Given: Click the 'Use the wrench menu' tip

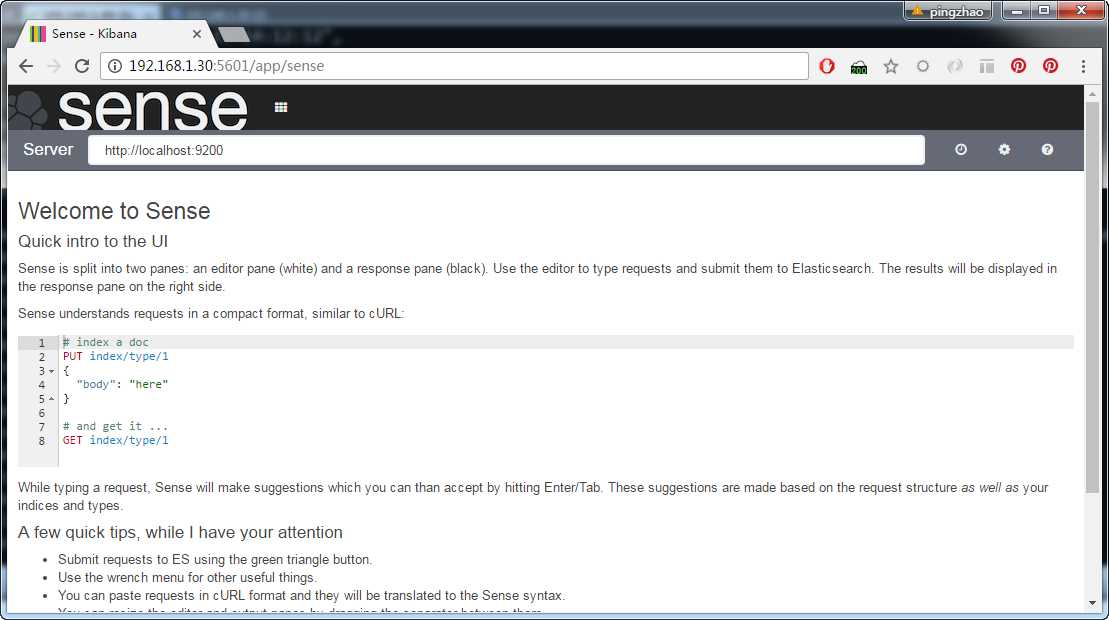Looking at the screenshot, I should 187,578.
